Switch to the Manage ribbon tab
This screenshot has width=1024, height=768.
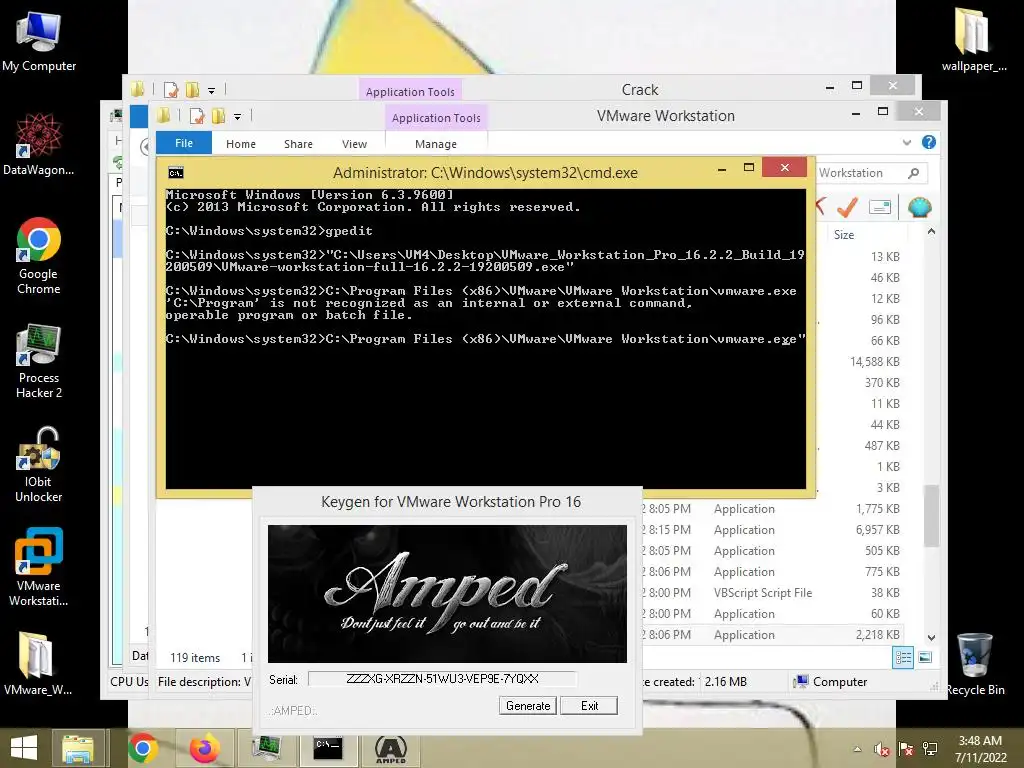436,144
